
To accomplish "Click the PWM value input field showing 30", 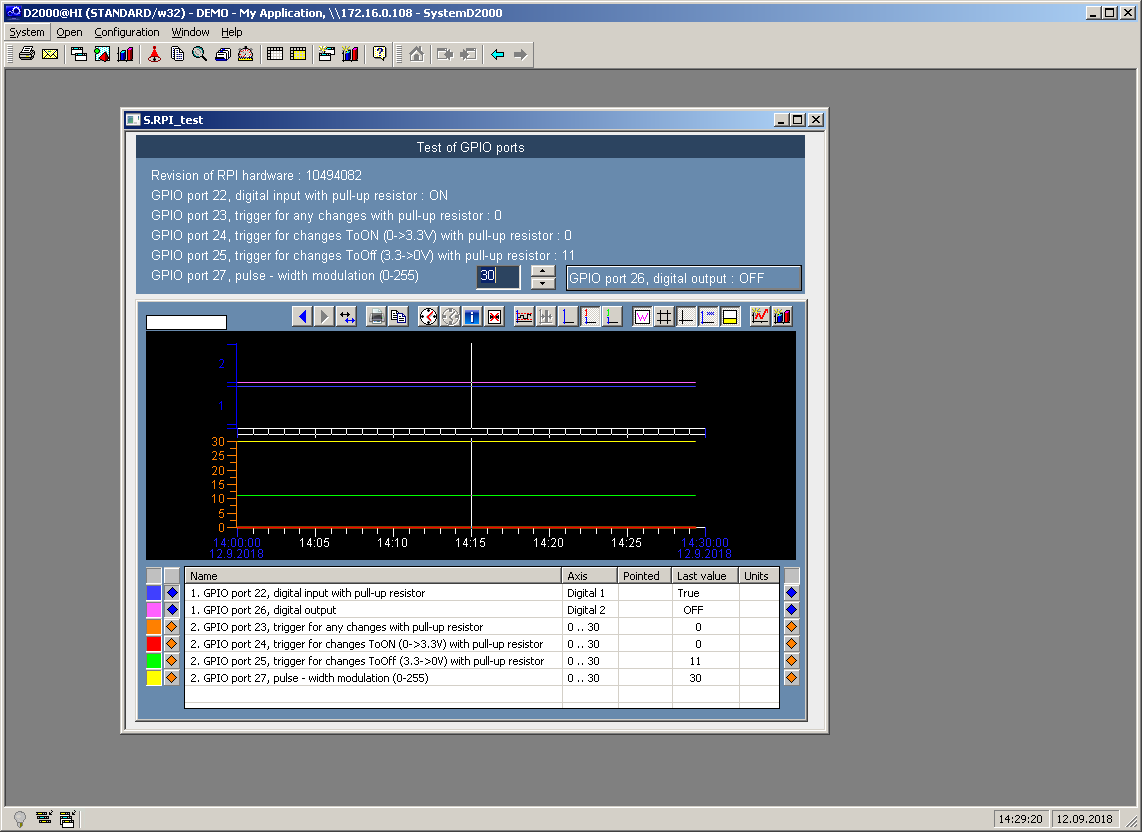I will click(498, 277).
